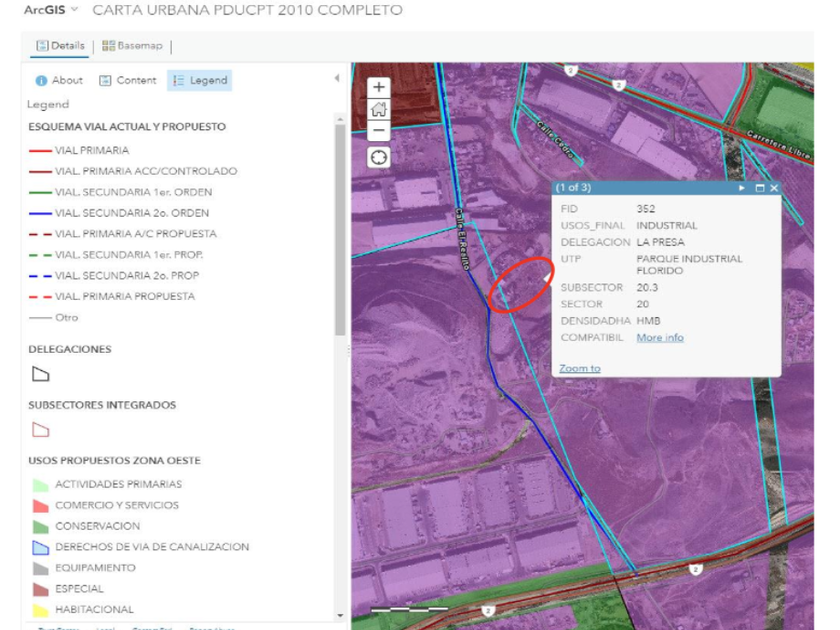Click the Zoom to link
This screenshot has height=630, width=840.
coord(580,368)
